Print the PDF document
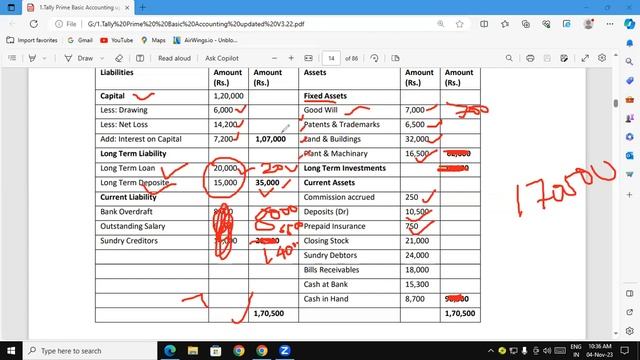 (530, 58)
